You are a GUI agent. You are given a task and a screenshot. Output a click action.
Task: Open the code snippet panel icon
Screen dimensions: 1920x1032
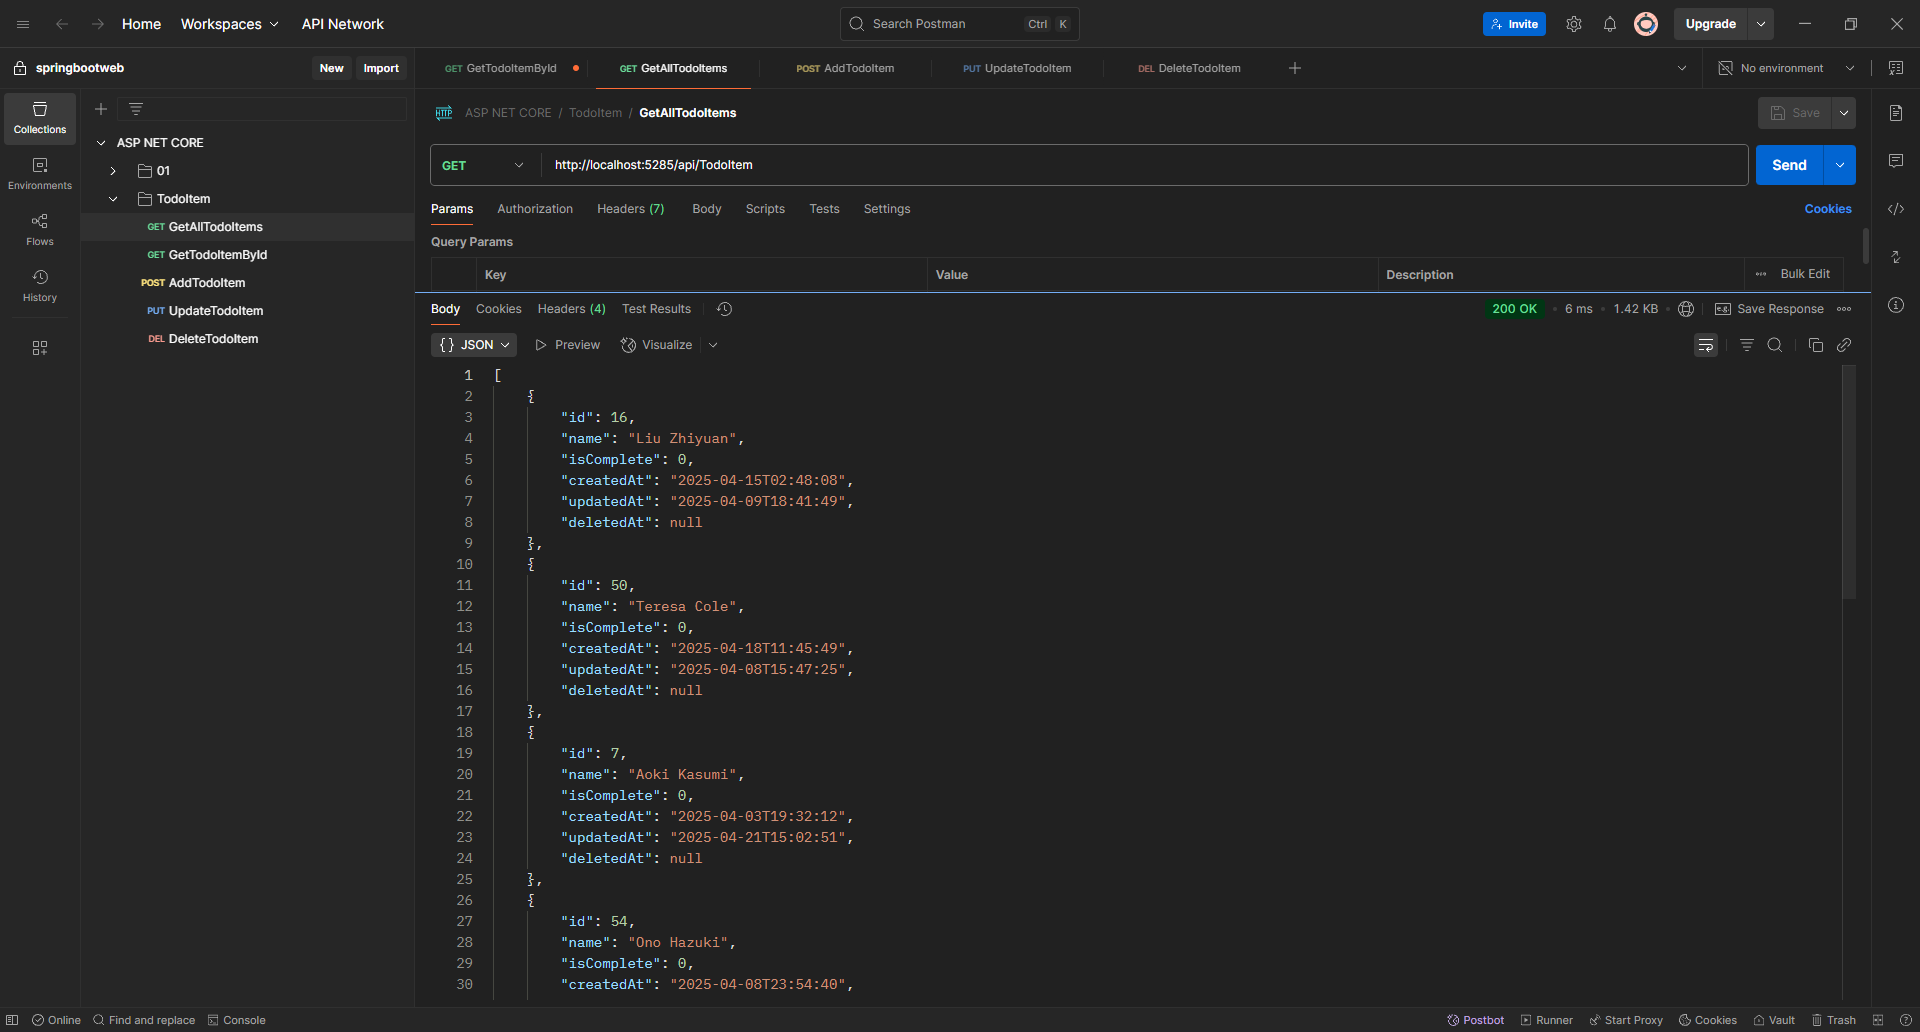(1895, 209)
